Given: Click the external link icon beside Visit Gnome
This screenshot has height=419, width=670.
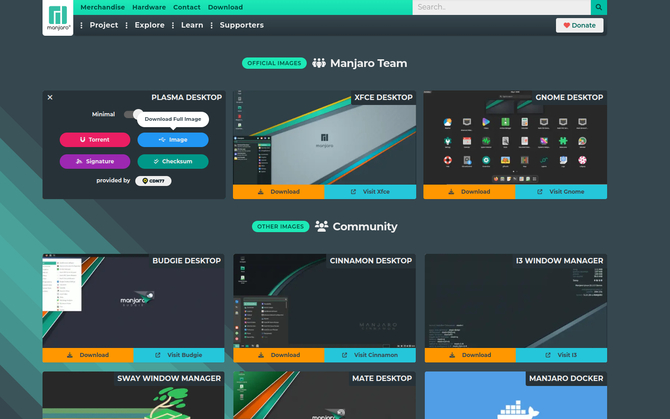Looking at the screenshot, I should pyautogui.click(x=540, y=192).
